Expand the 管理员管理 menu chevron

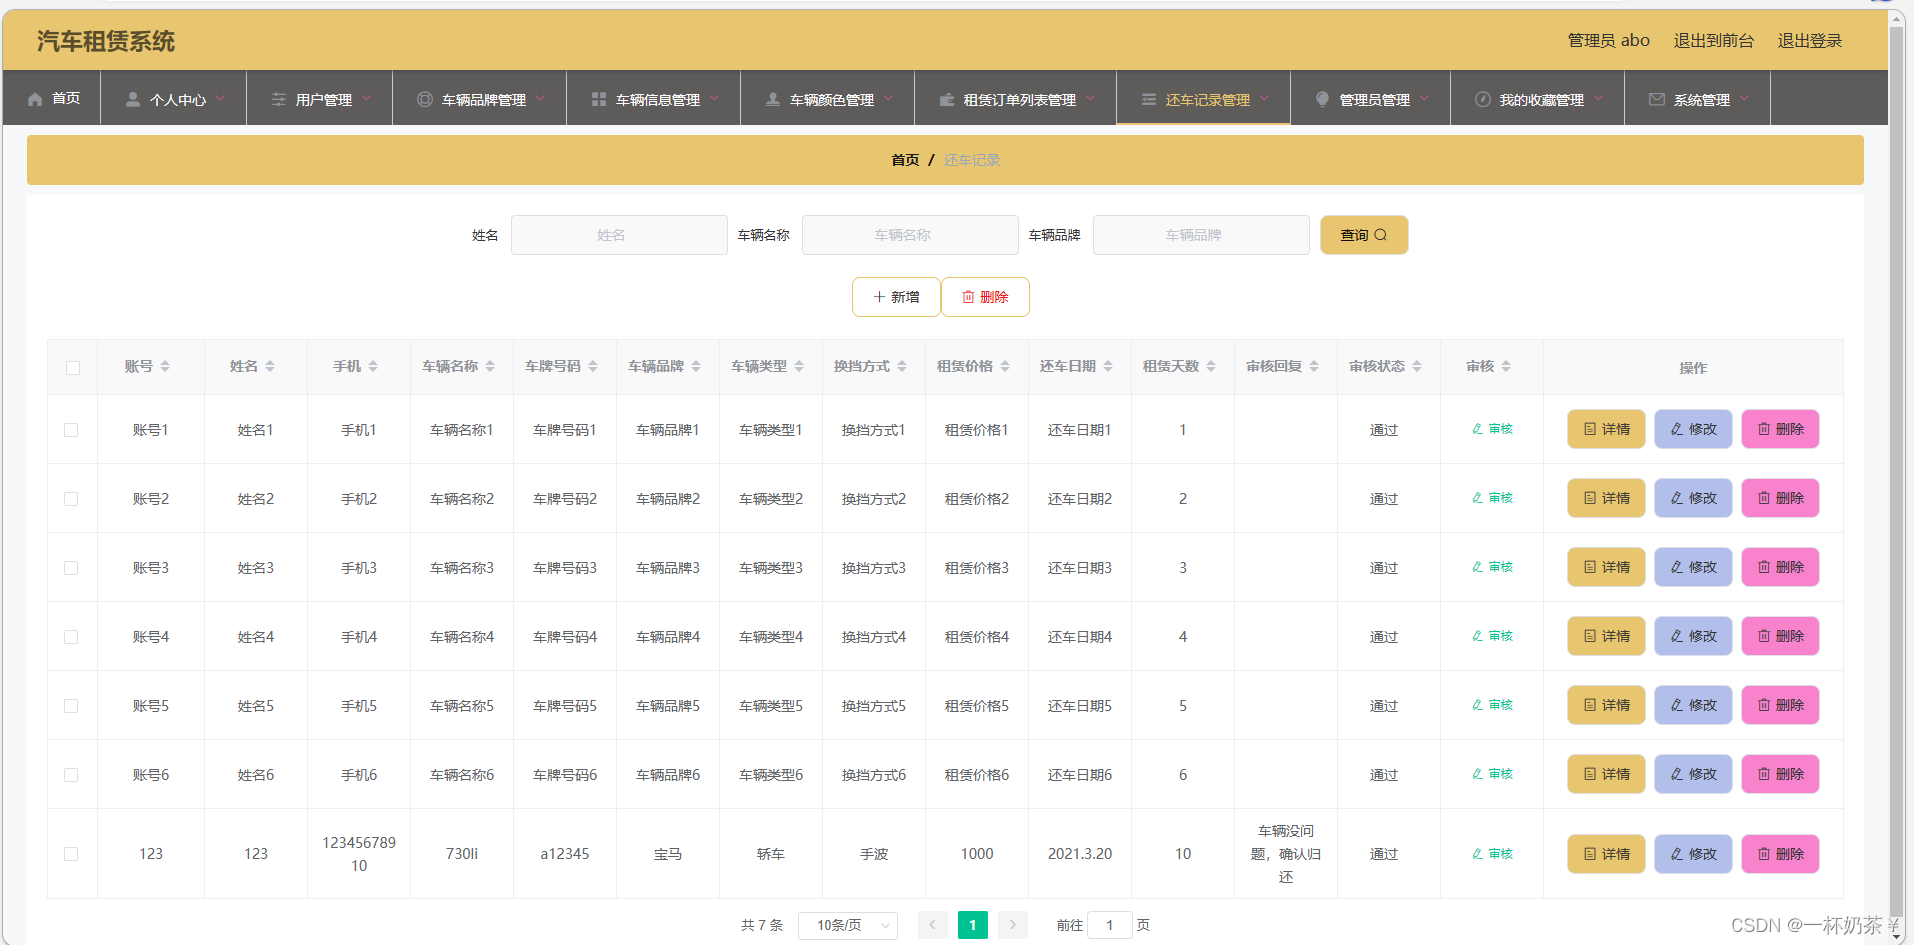pyautogui.click(x=1424, y=98)
